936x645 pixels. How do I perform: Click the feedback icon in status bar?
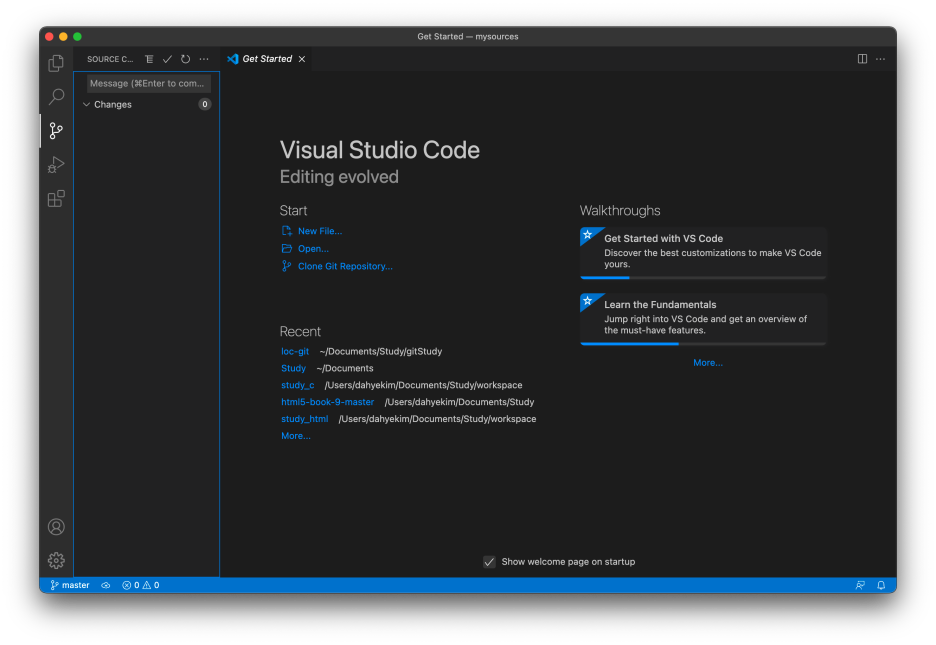coord(860,585)
